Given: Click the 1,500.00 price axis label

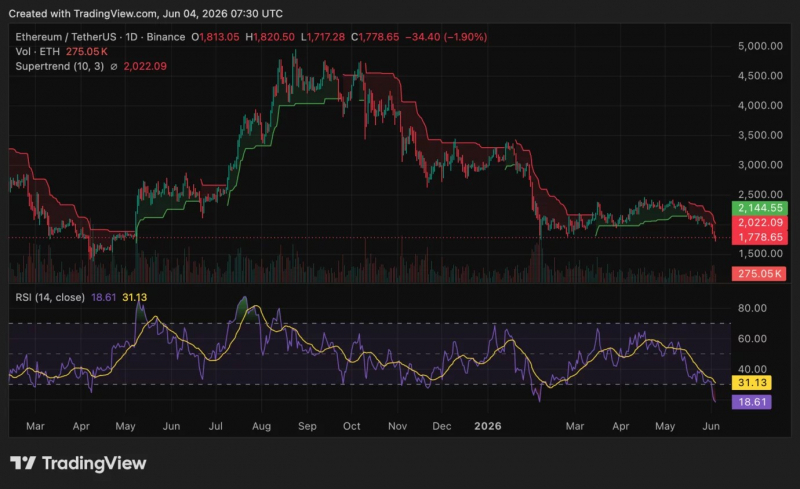Looking at the screenshot, I should [x=760, y=254].
